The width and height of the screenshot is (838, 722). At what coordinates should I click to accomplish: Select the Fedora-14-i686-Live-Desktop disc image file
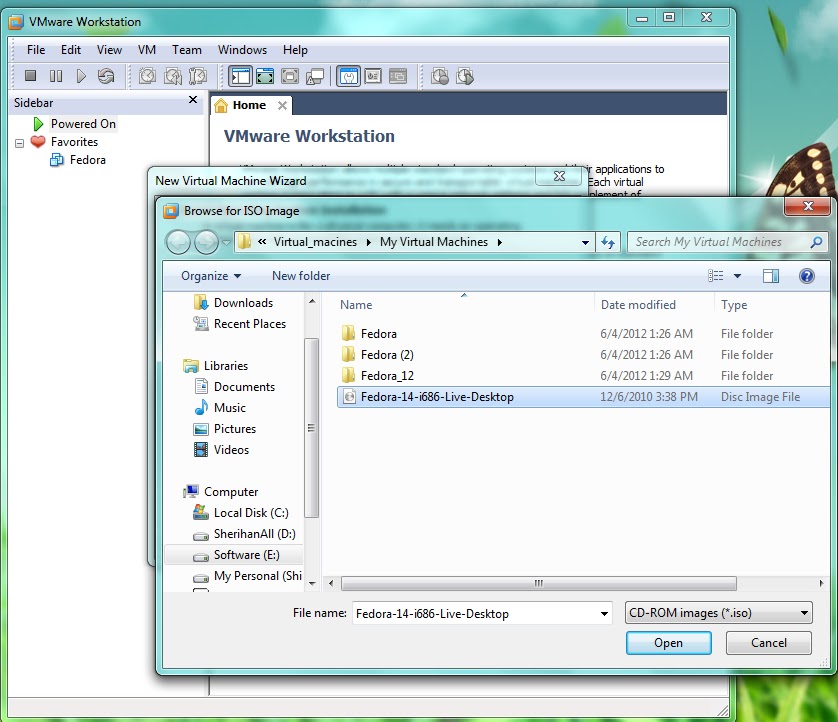(x=583, y=397)
